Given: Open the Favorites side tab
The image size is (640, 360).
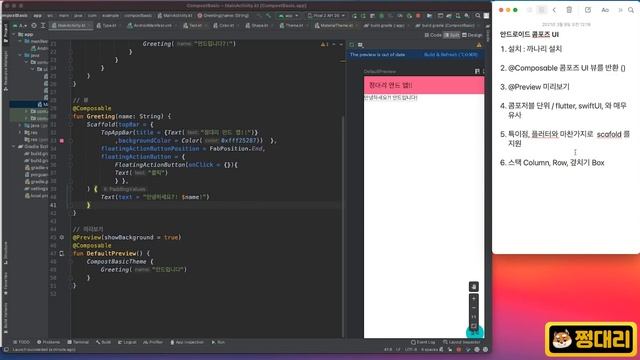Looking at the screenshot, I should tap(5, 283).
